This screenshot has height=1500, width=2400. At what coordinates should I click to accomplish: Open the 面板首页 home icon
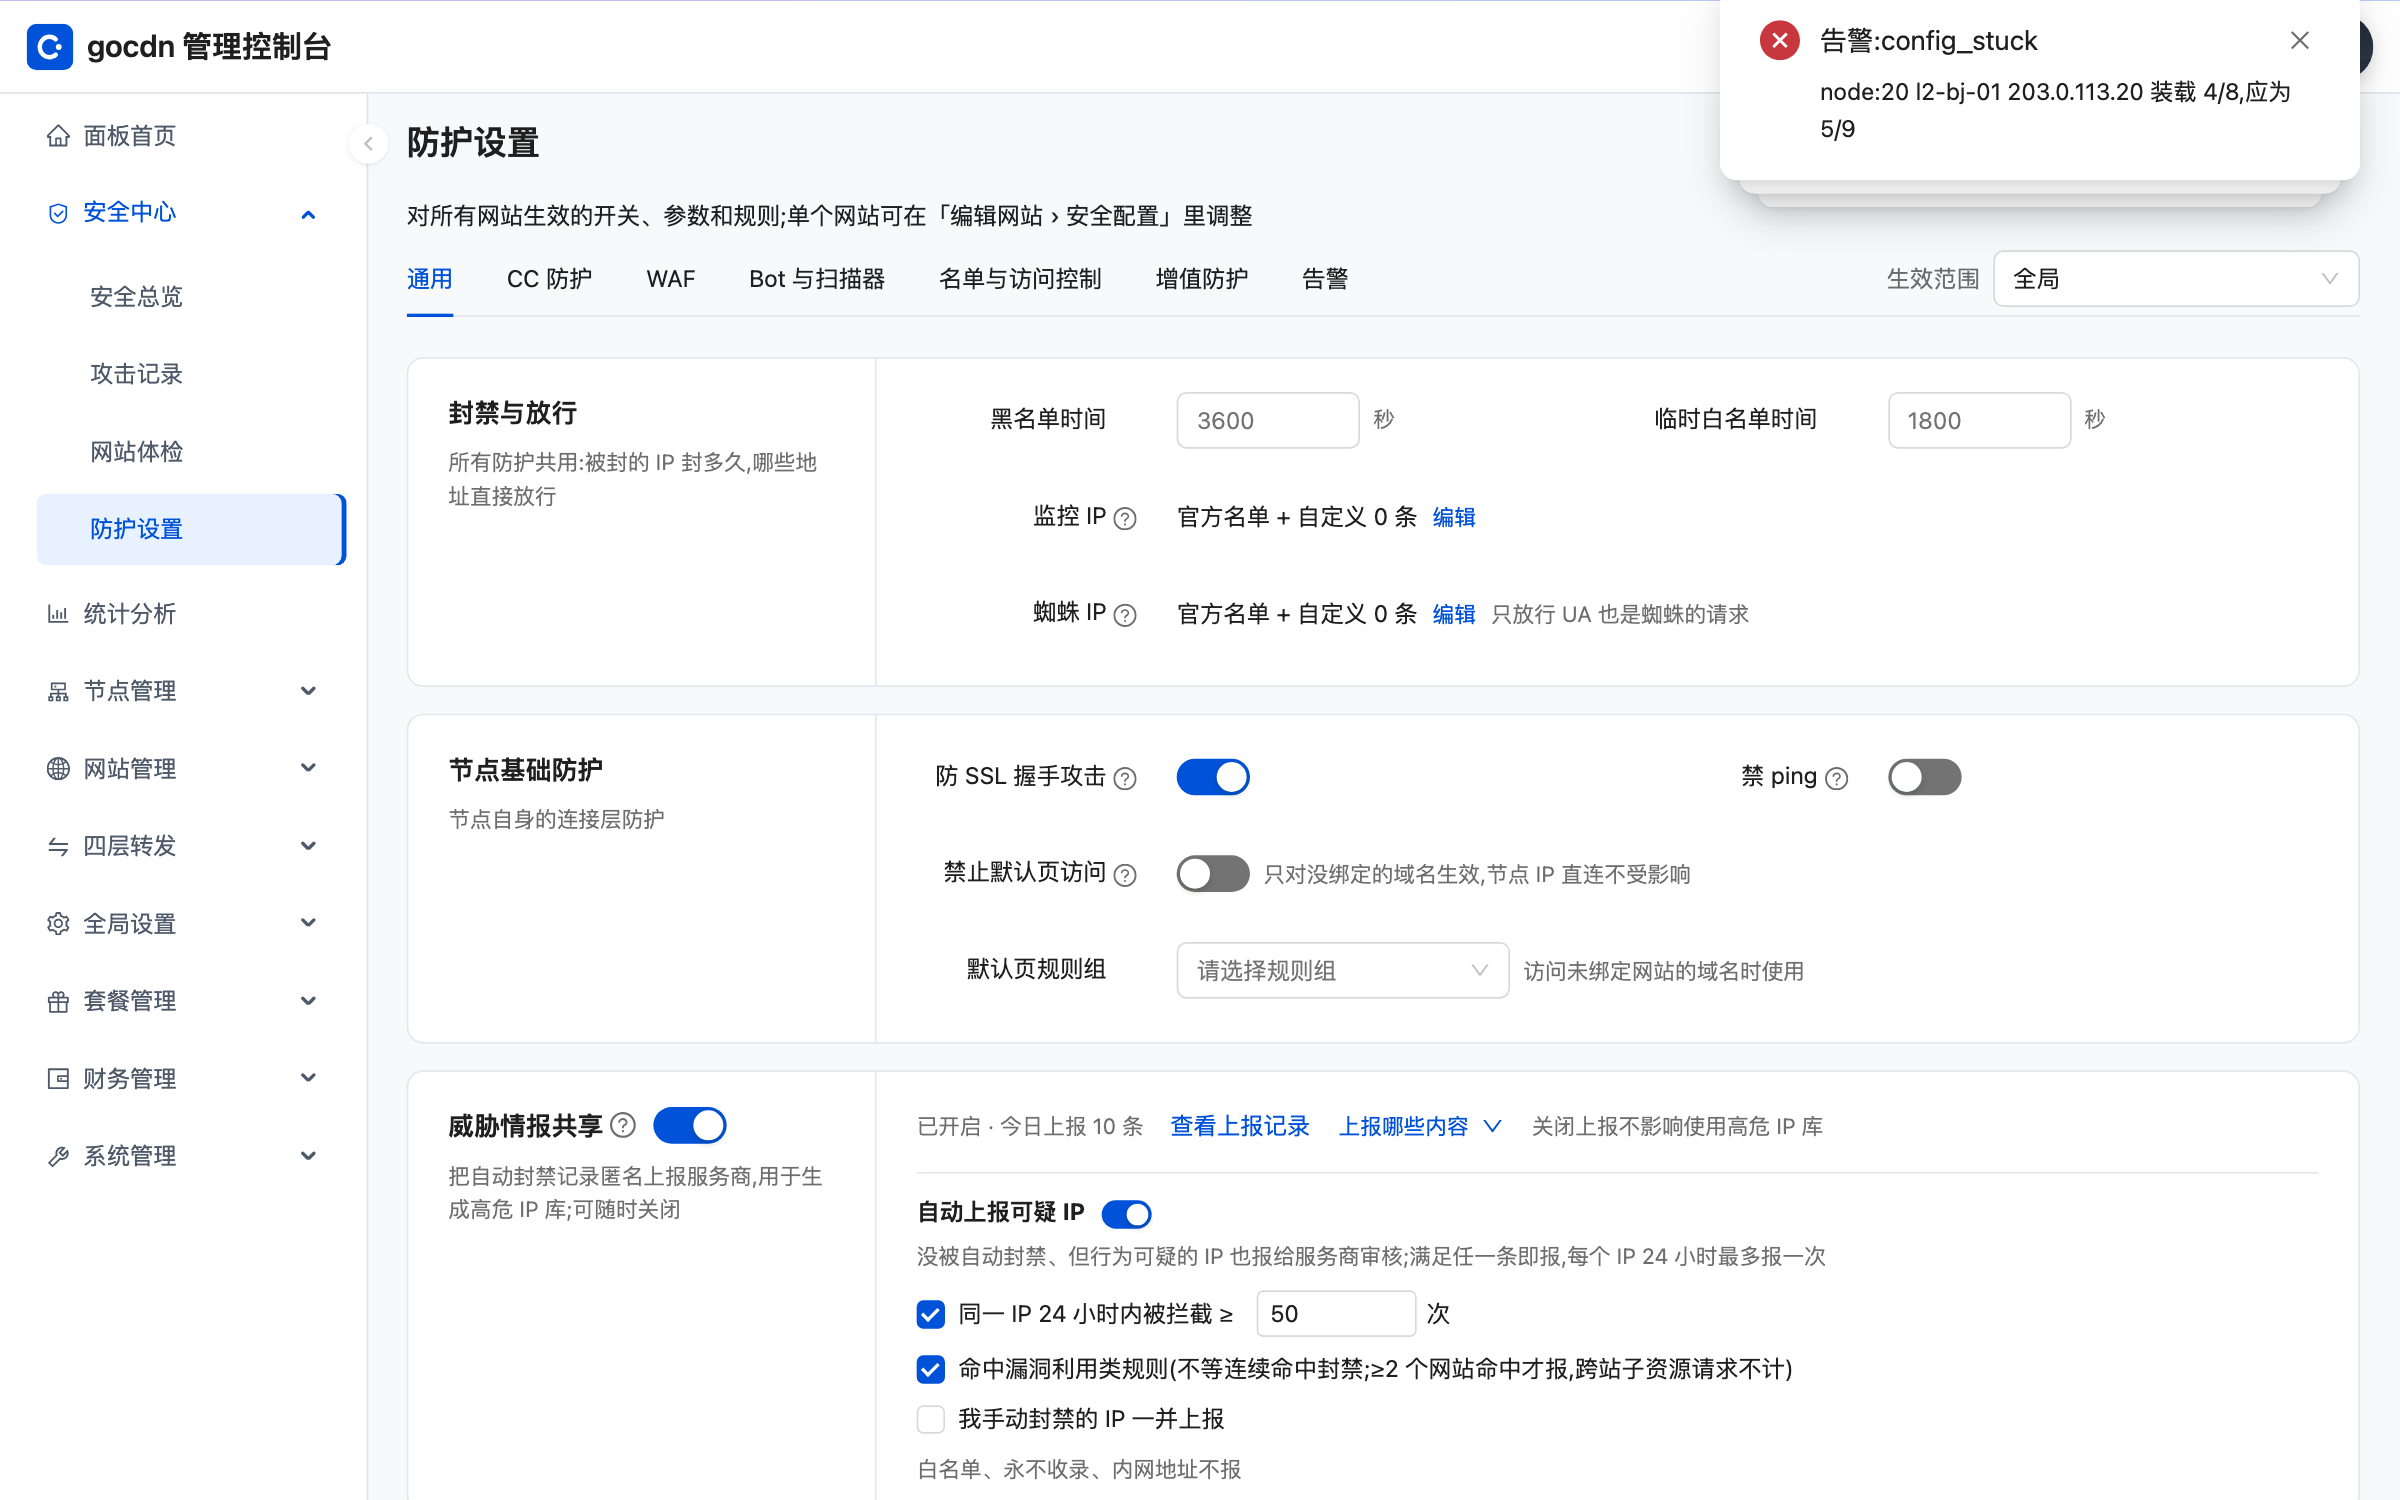click(x=58, y=136)
